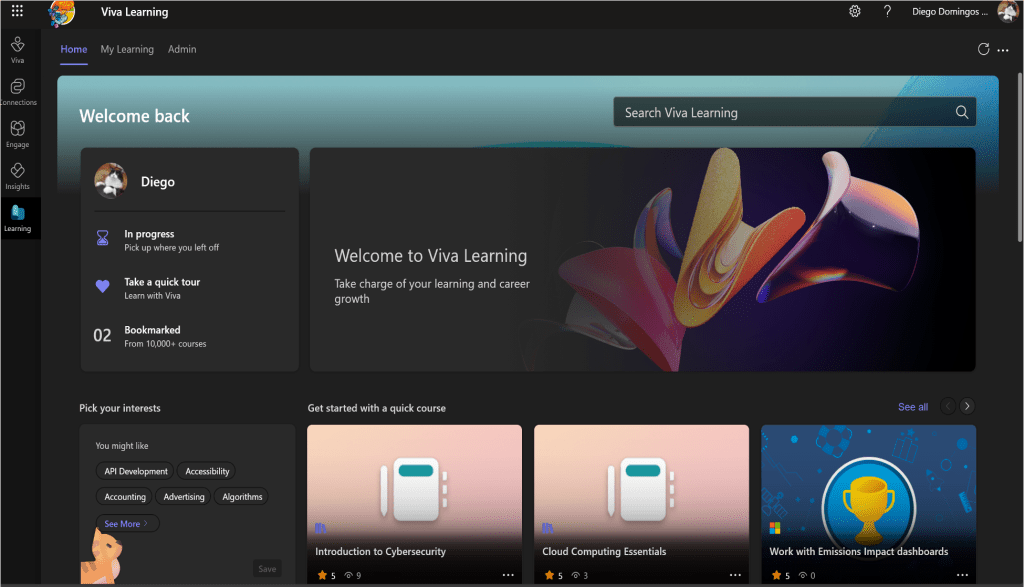
Task: Expand See More interests
Action: tap(126, 524)
